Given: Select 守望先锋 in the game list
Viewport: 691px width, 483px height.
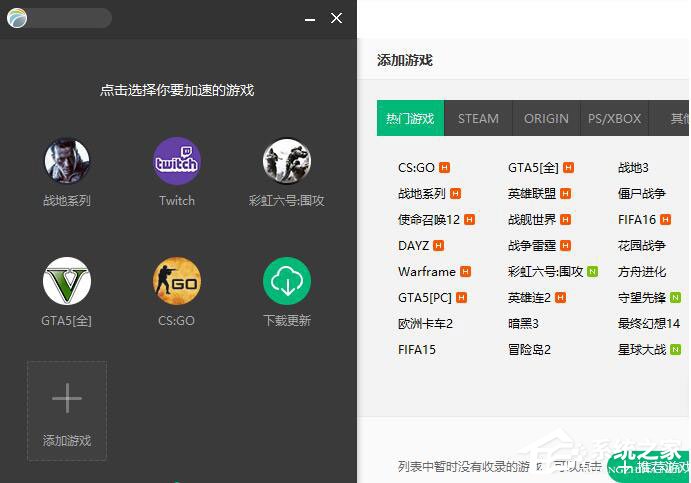Looking at the screenshot, I should [642, 297].
